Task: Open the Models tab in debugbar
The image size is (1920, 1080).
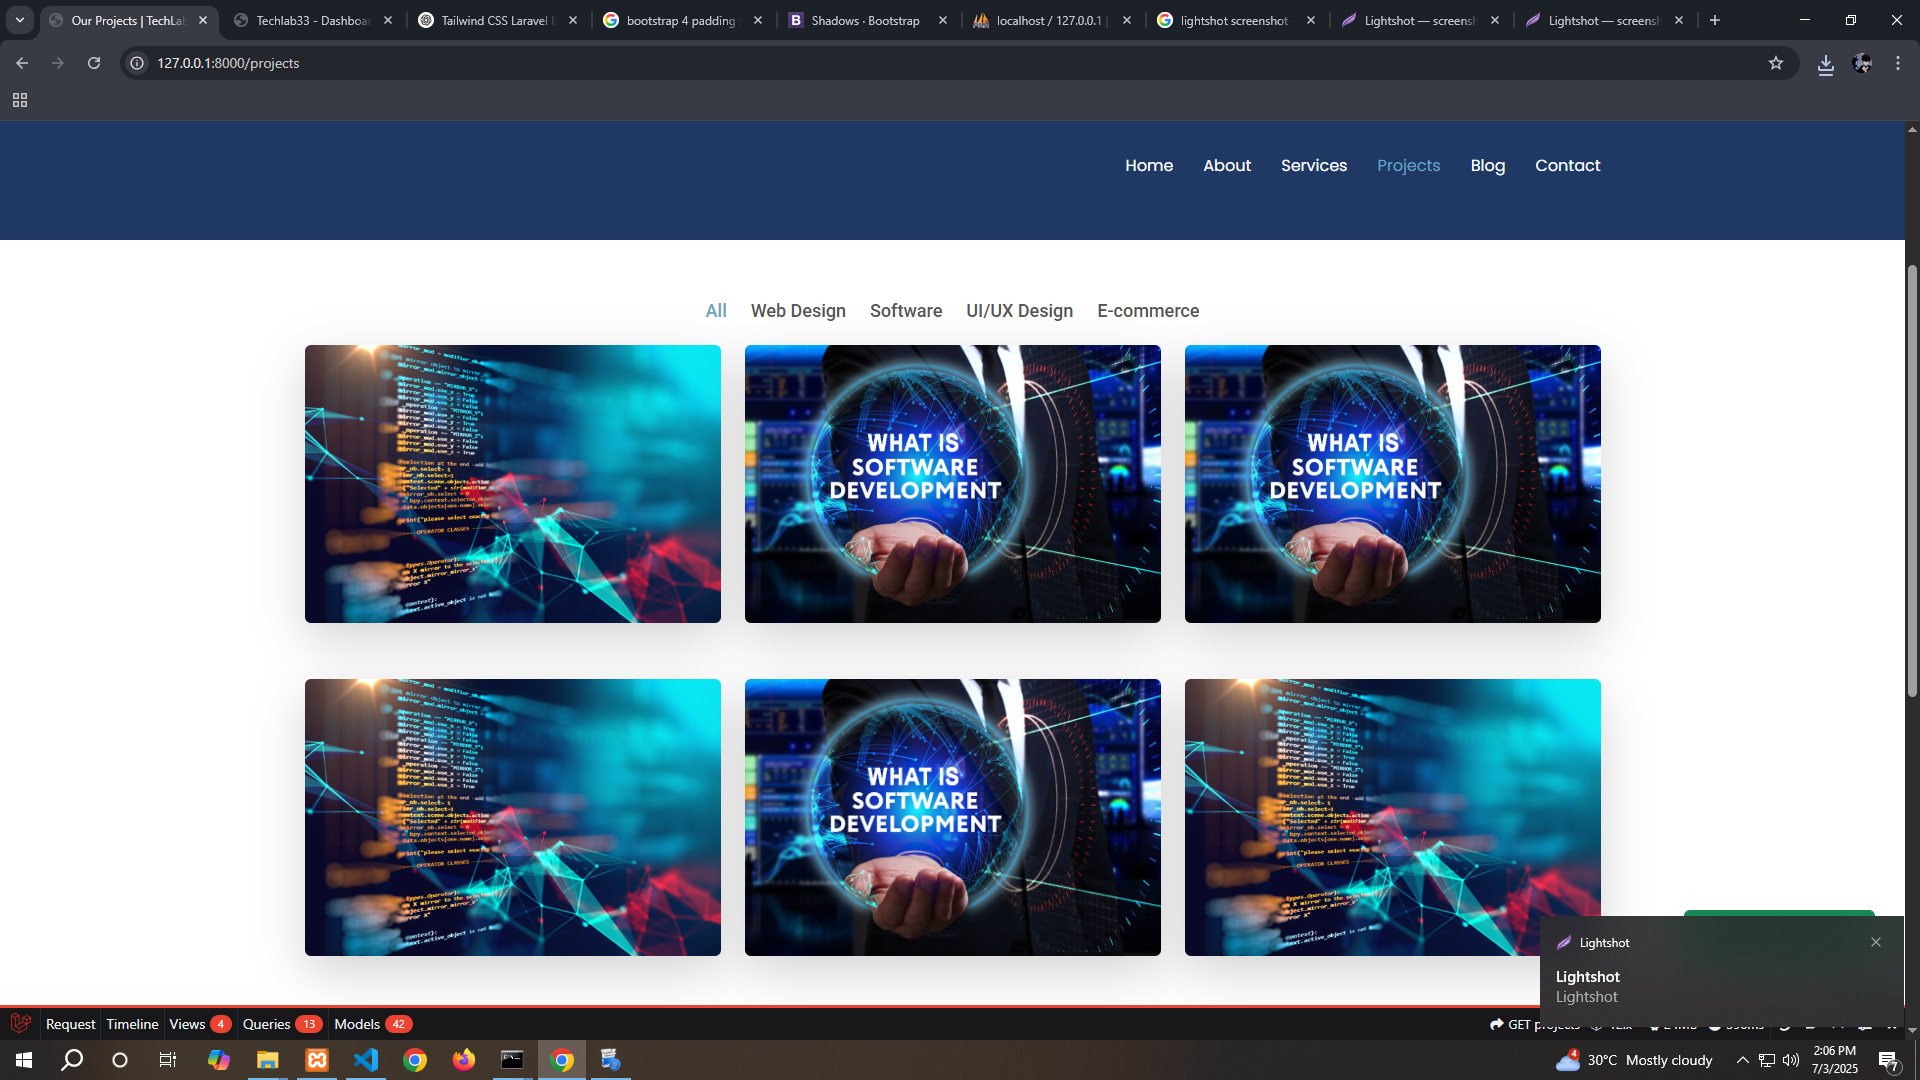Action: [x=357, y=1024]
